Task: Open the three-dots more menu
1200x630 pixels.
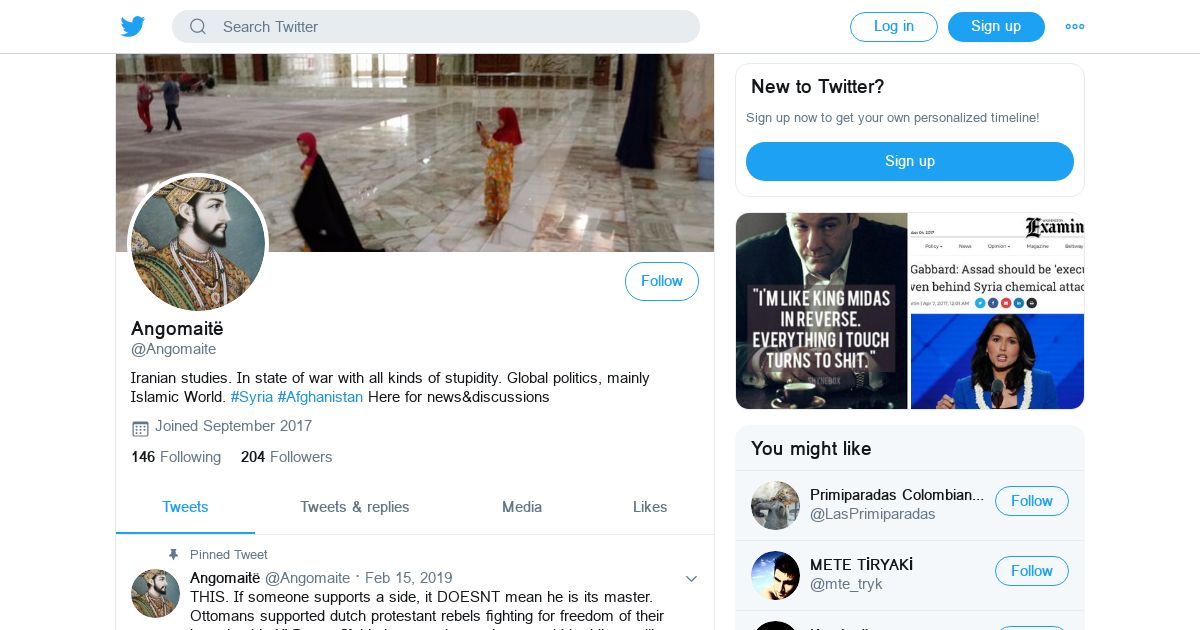Action: (1075, 27)
